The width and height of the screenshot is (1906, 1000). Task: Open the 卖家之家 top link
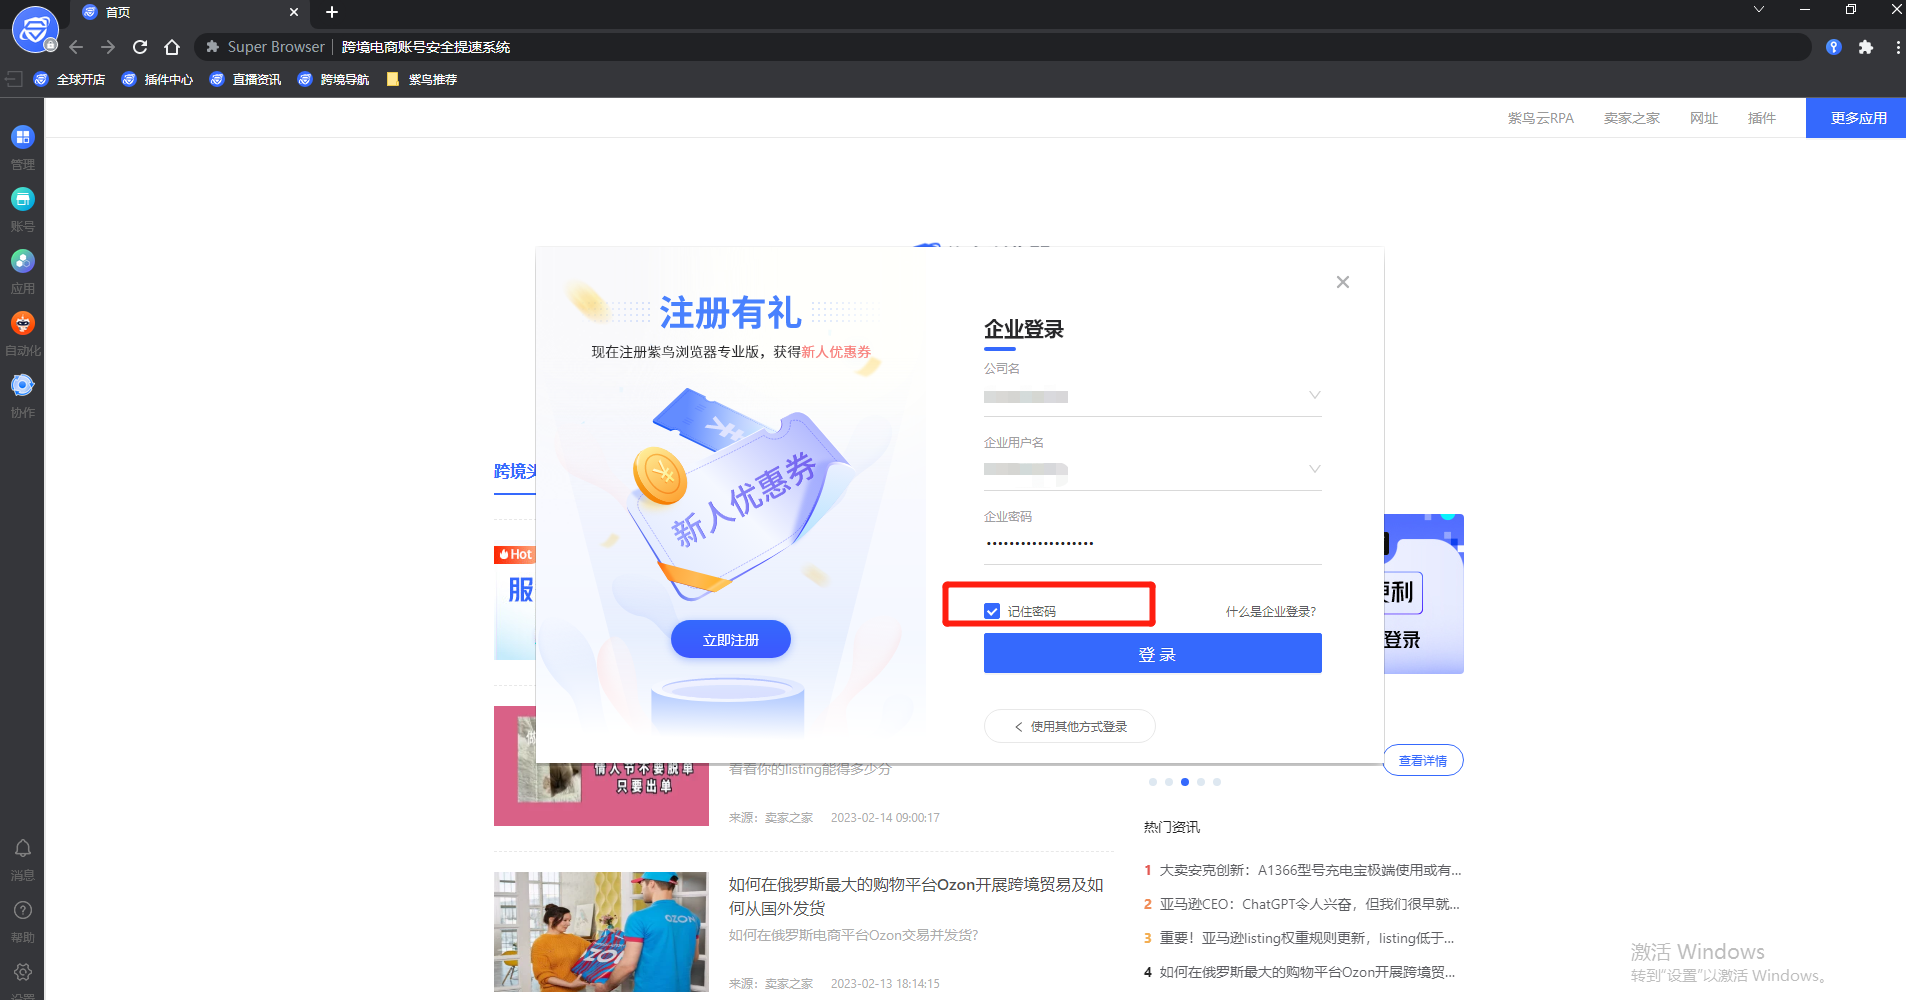(1632, 118)
